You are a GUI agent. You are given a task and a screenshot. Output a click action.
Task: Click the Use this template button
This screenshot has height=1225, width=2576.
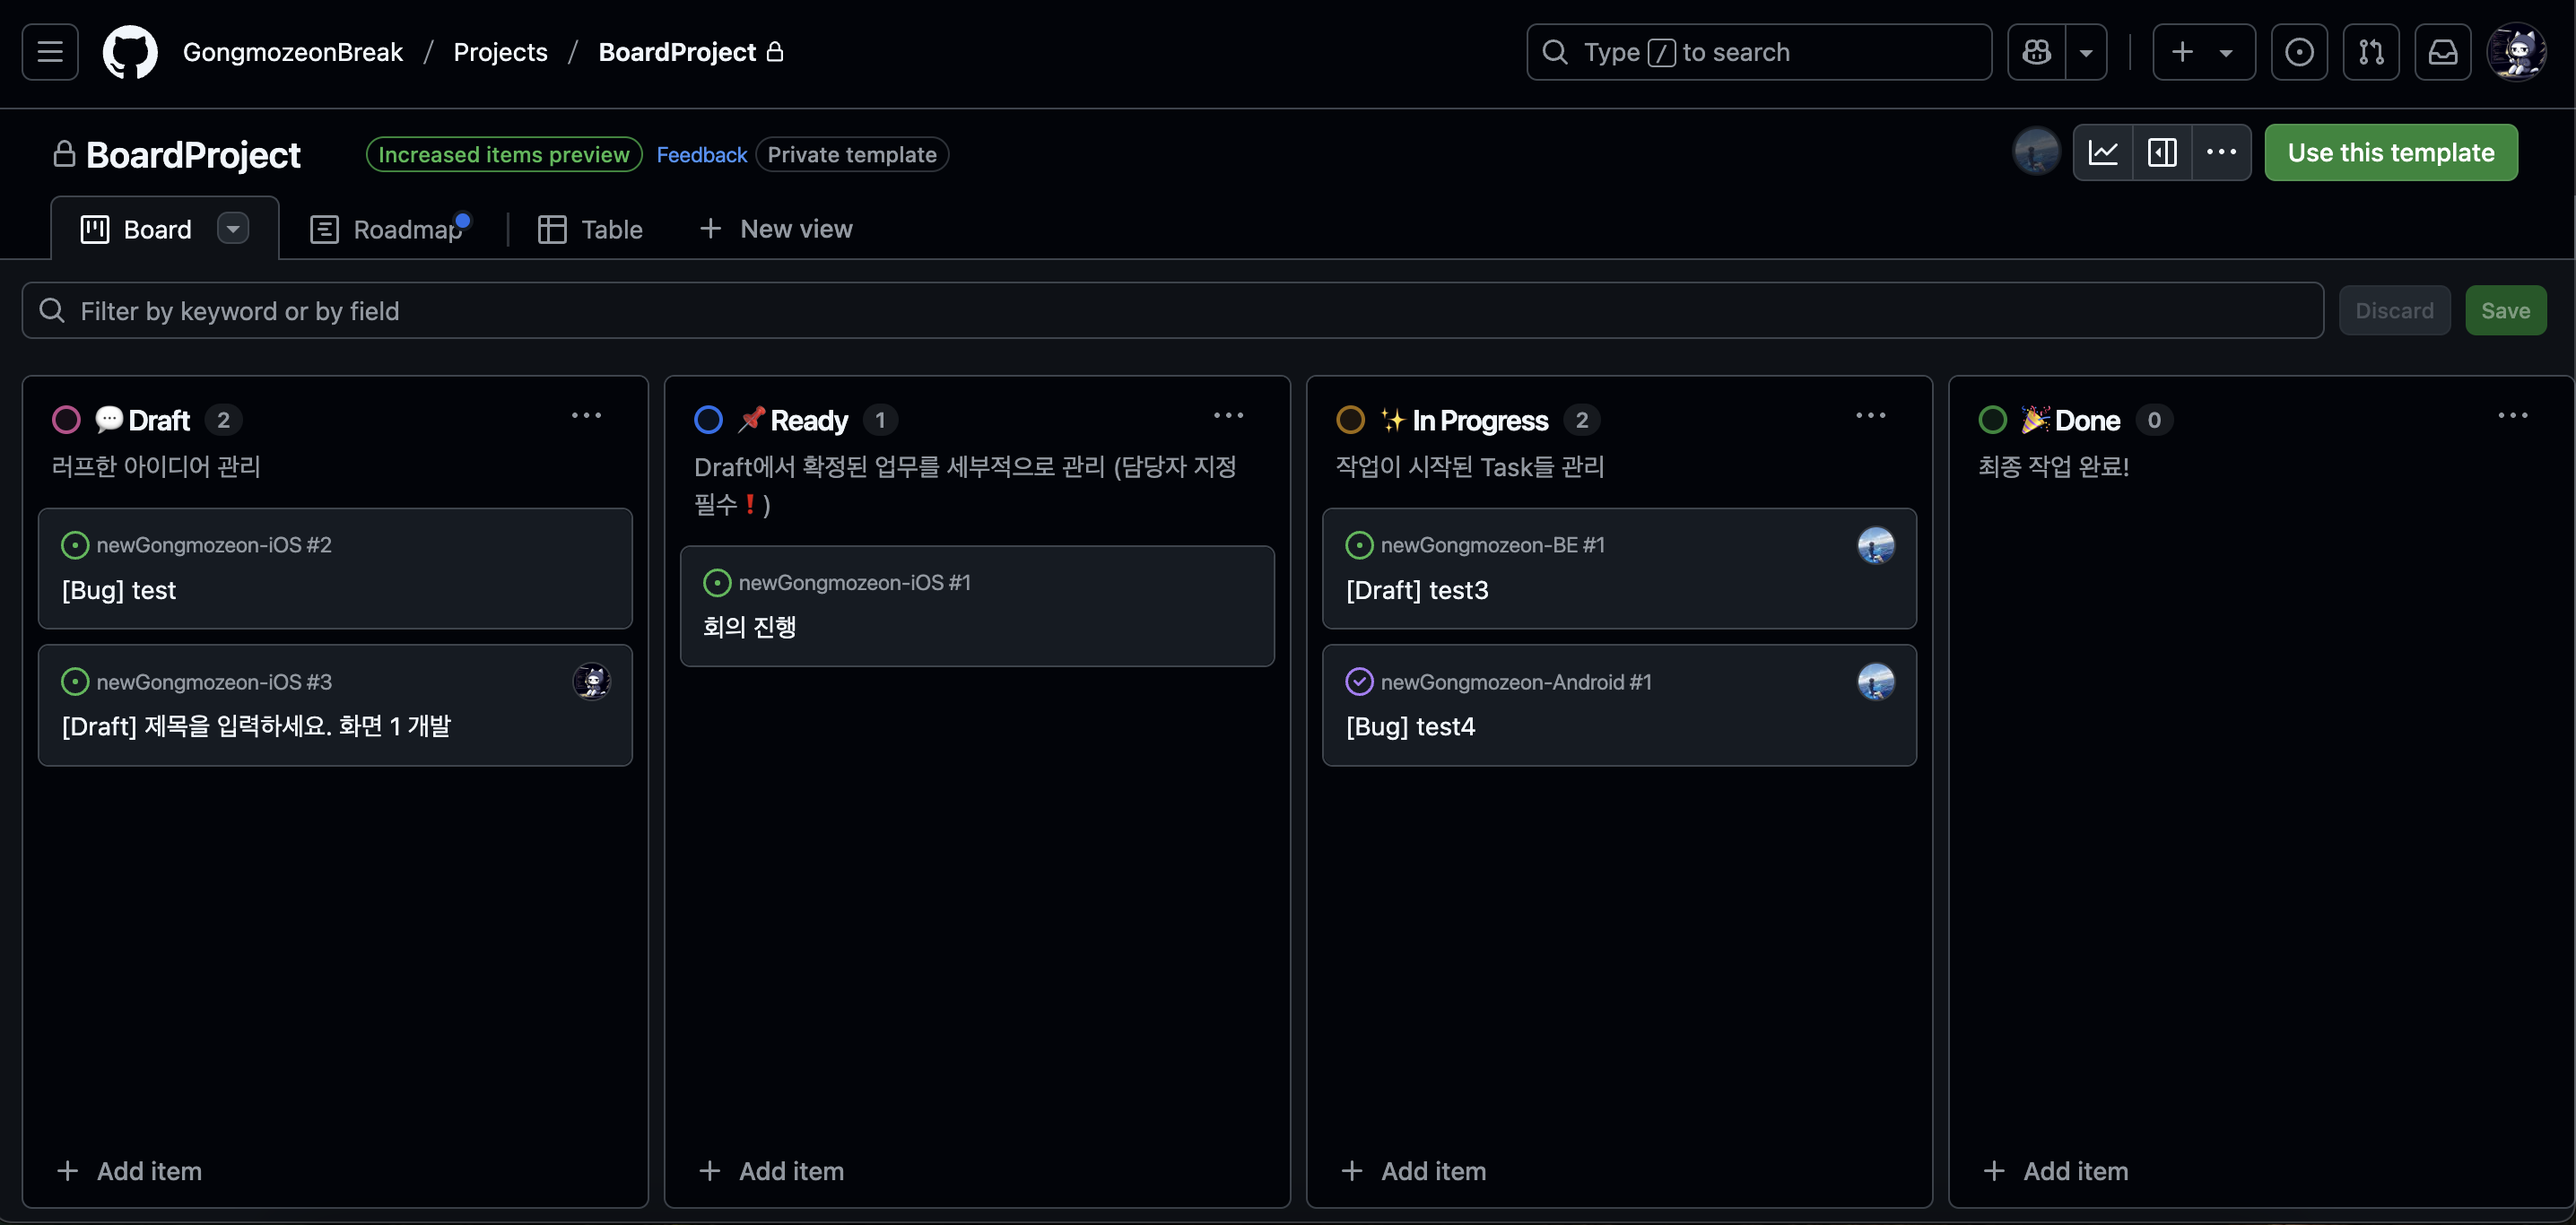(2390, 153)
